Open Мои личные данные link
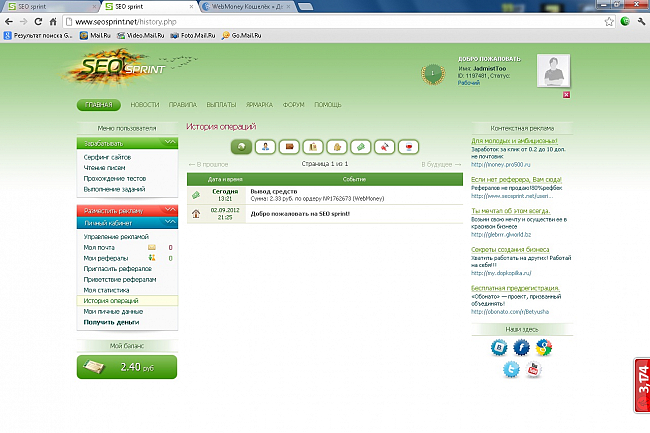The image size is (650, 433). tap(113, 311)
